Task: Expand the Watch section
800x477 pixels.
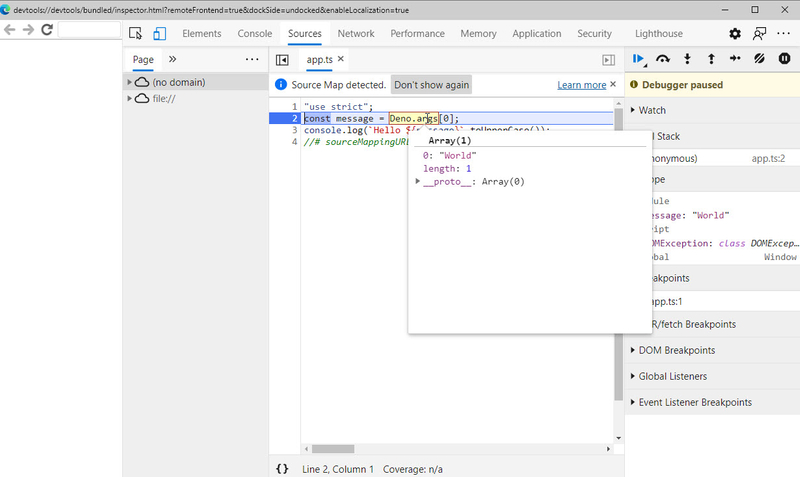Action: click(x=651, y=110)
